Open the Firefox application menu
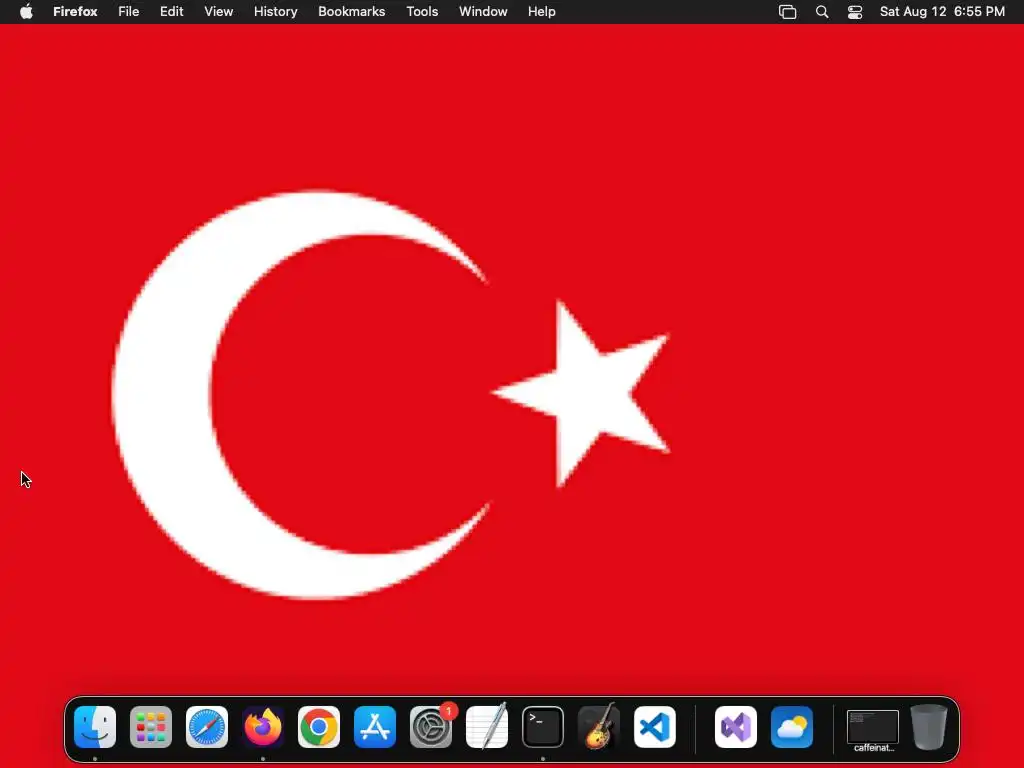The height and width of the screenshot is (768, 1024). (75, 12)
